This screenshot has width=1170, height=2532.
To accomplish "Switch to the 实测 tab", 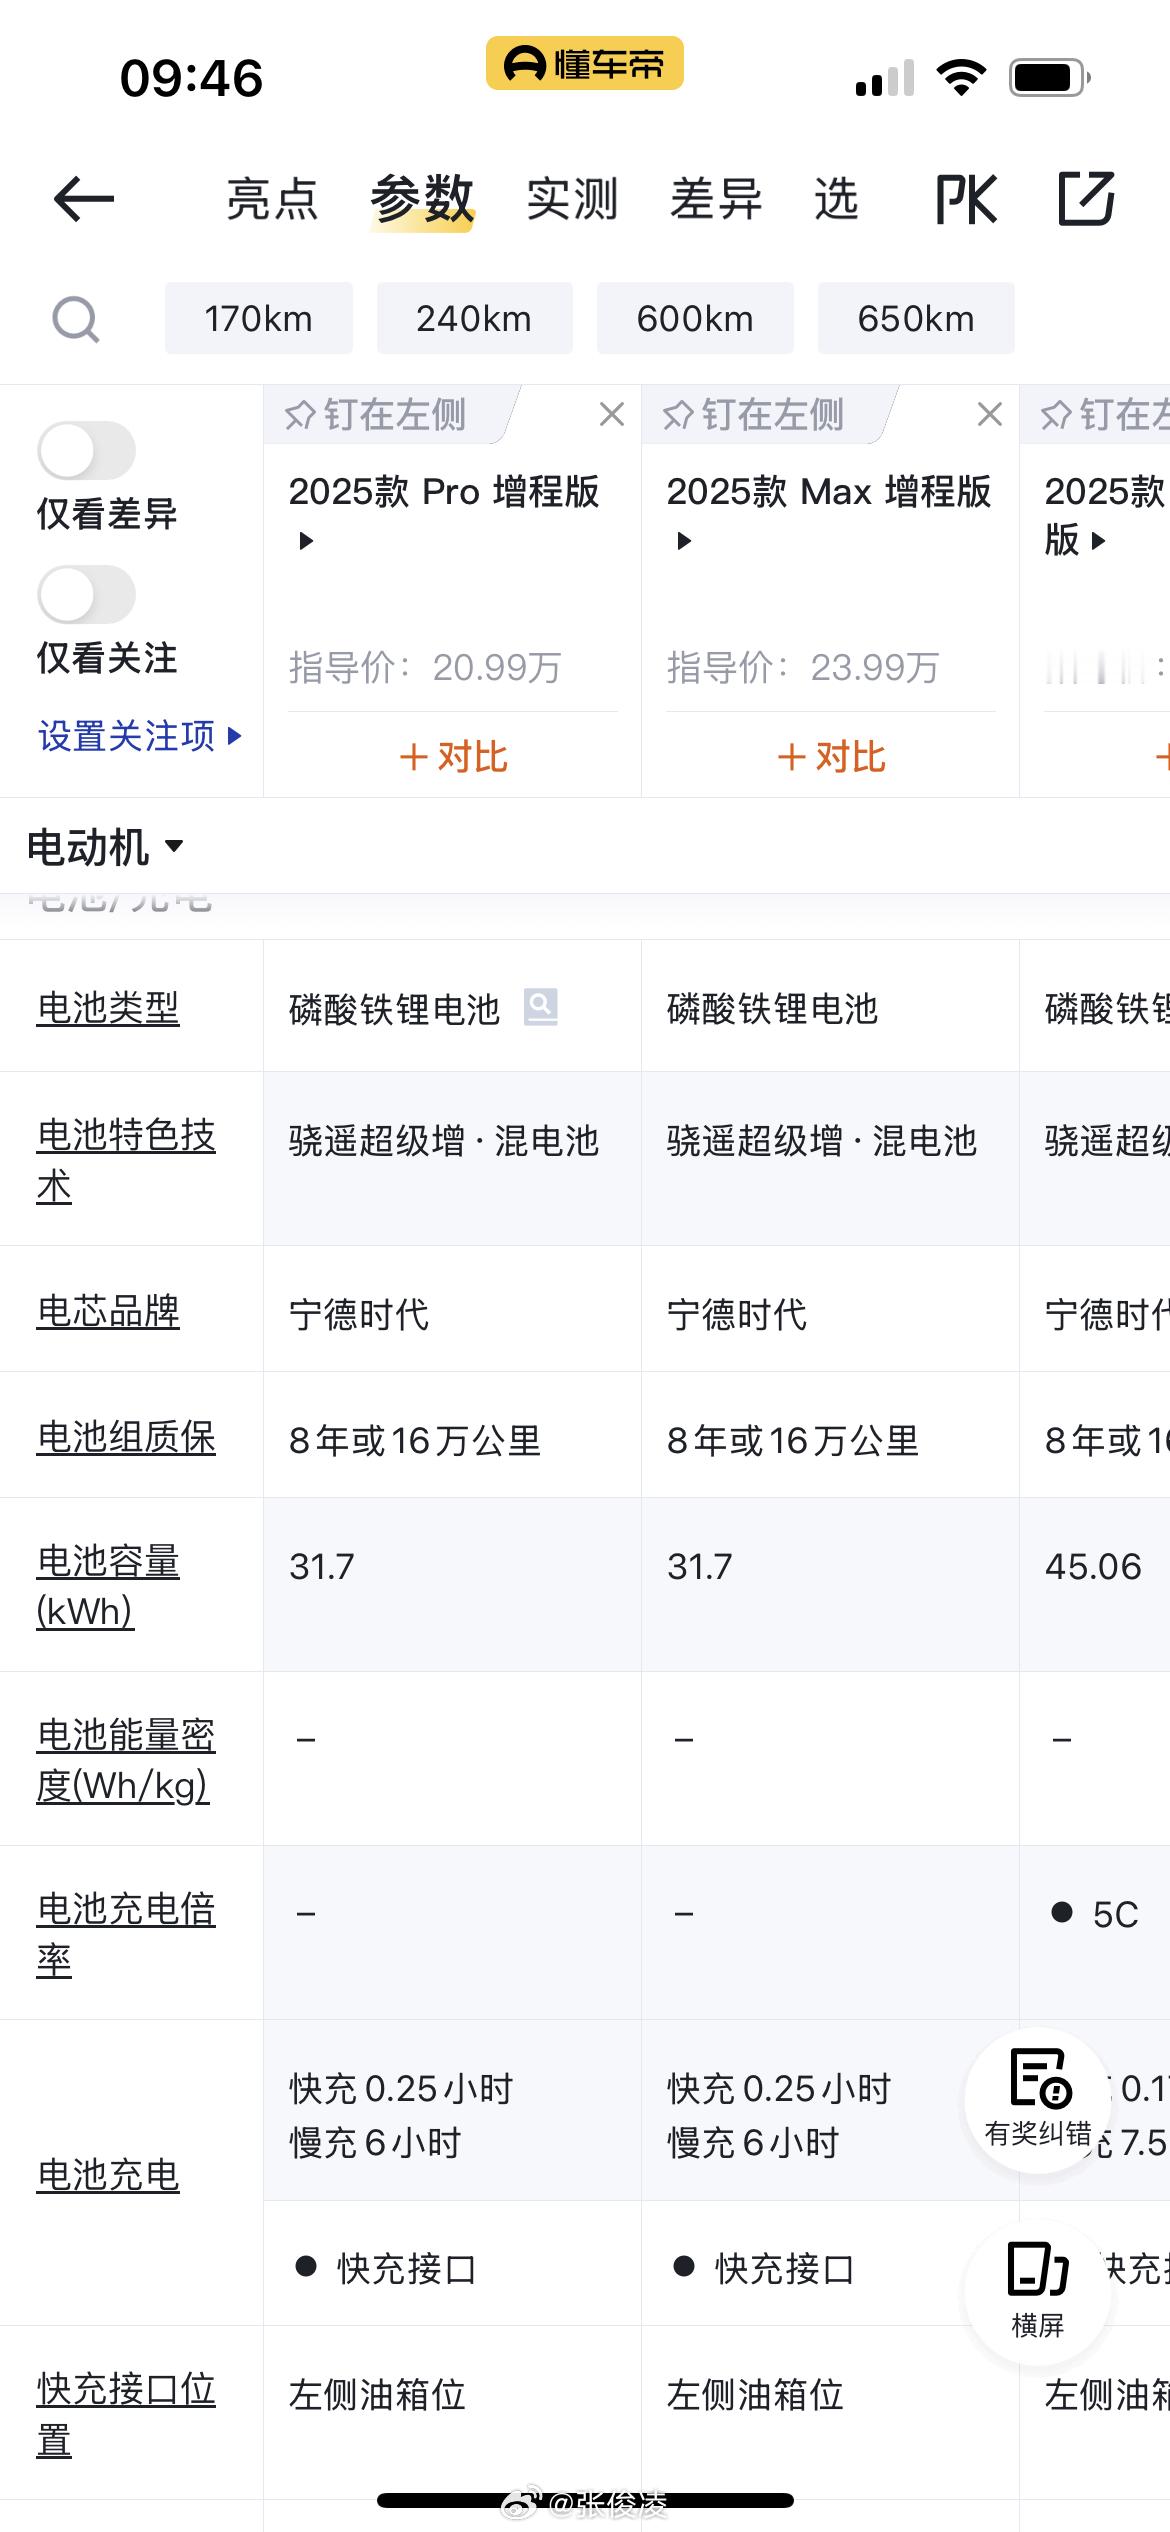I will click(x=572, y=199).
